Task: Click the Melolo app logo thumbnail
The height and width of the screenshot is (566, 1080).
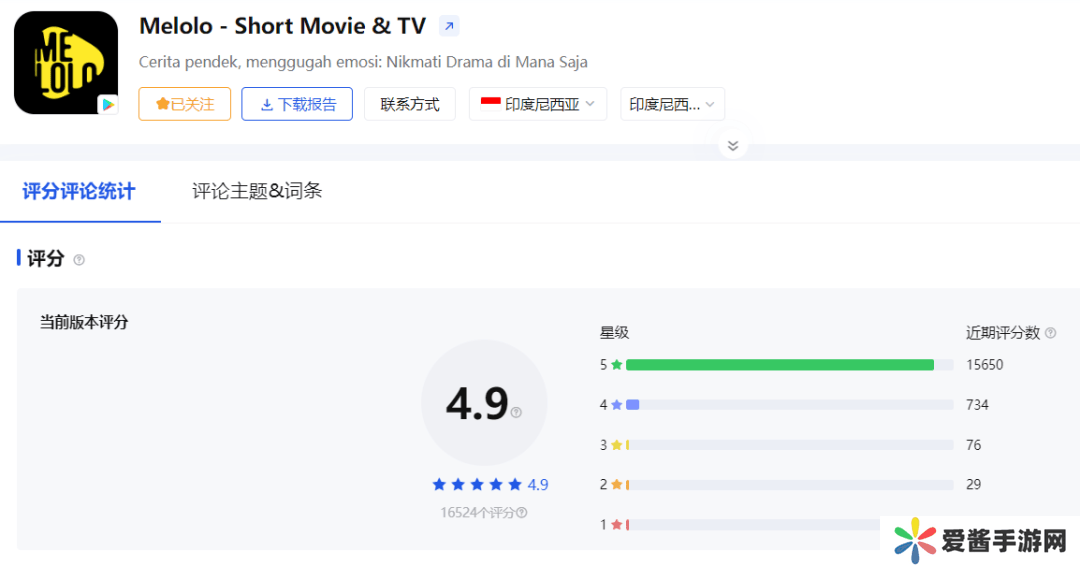Action: 65,62
